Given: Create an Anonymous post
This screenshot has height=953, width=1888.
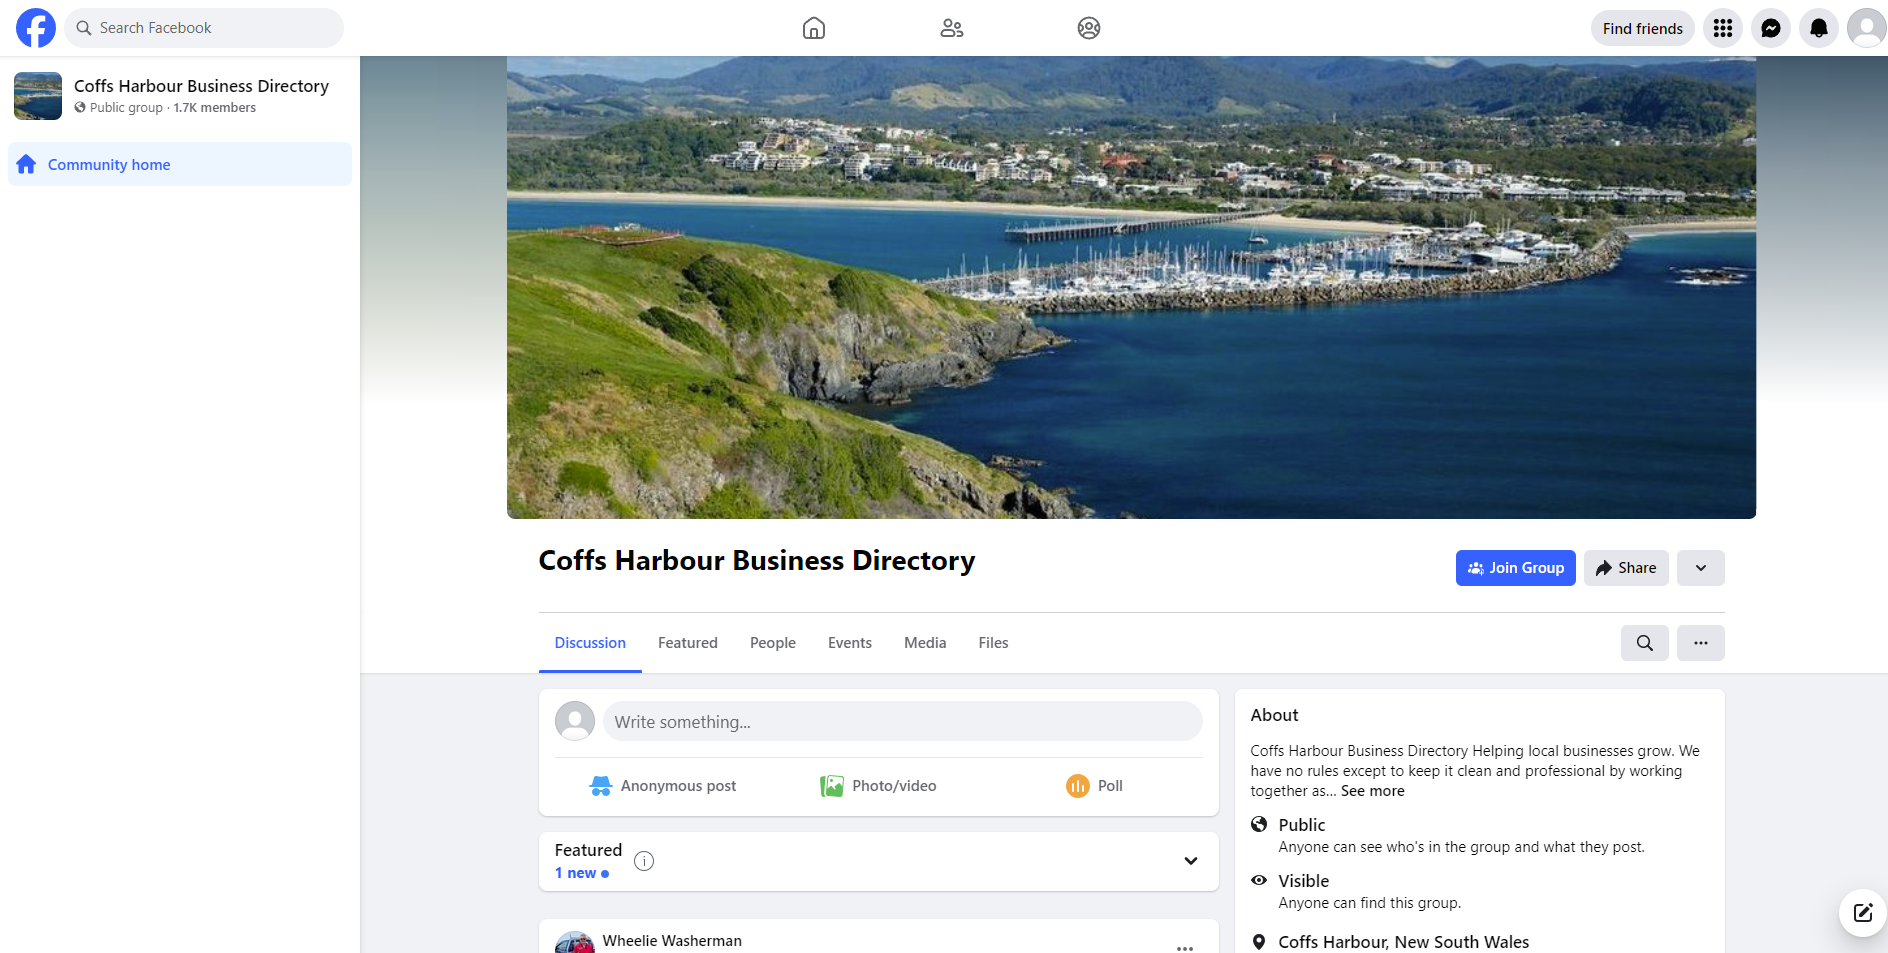Looking at the screenshot, I should [x=662, y=786].
